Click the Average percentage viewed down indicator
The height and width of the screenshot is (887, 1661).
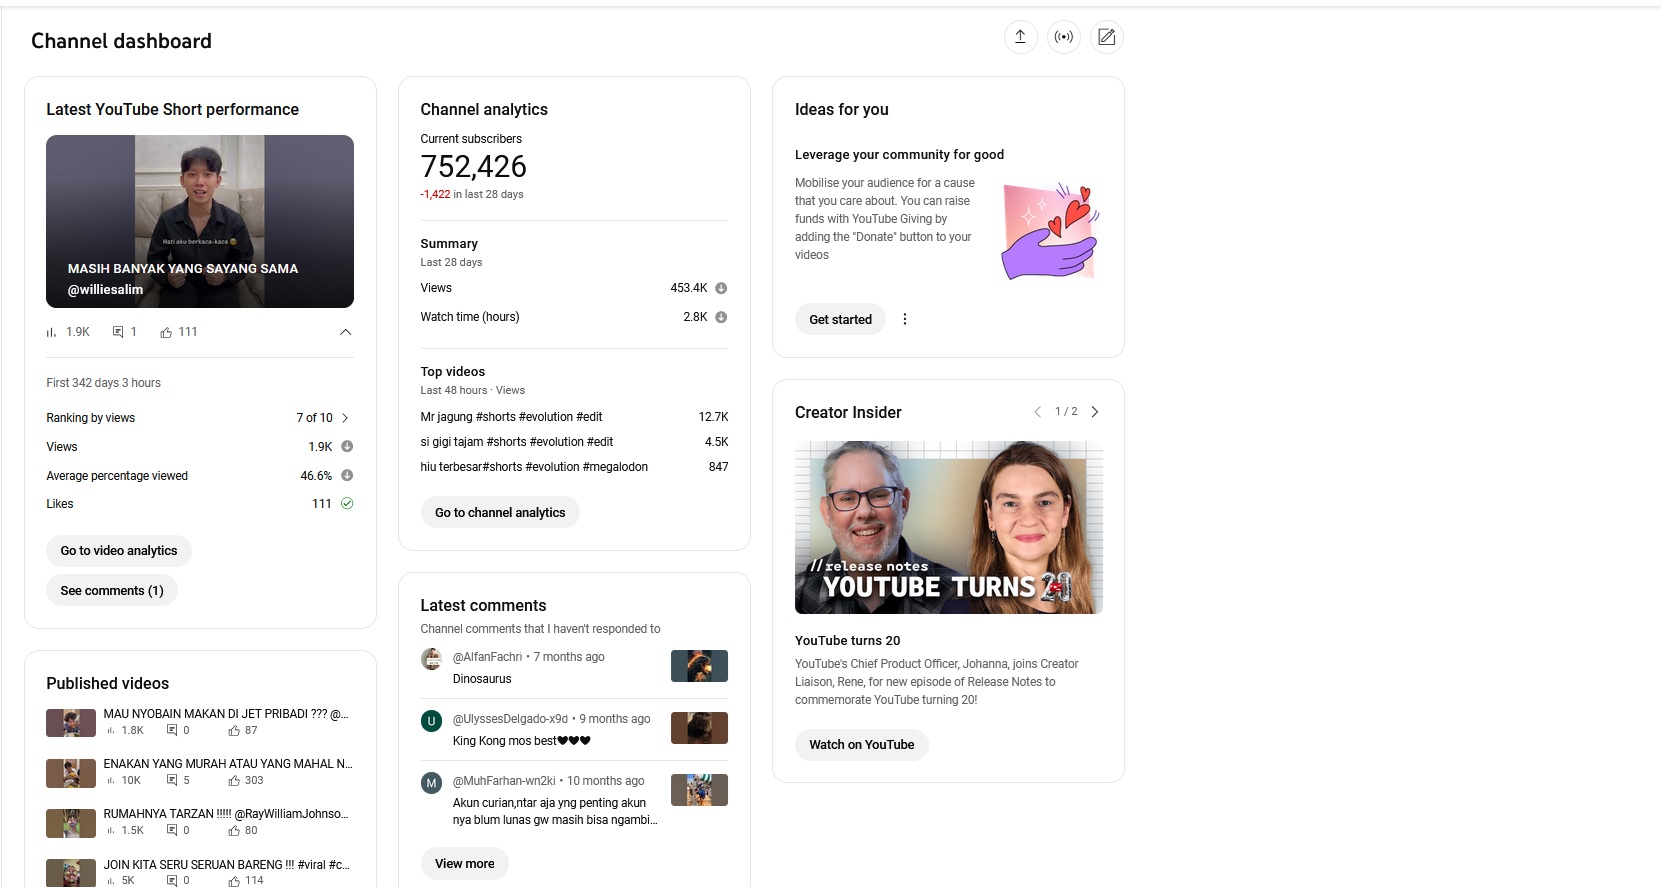347,475
